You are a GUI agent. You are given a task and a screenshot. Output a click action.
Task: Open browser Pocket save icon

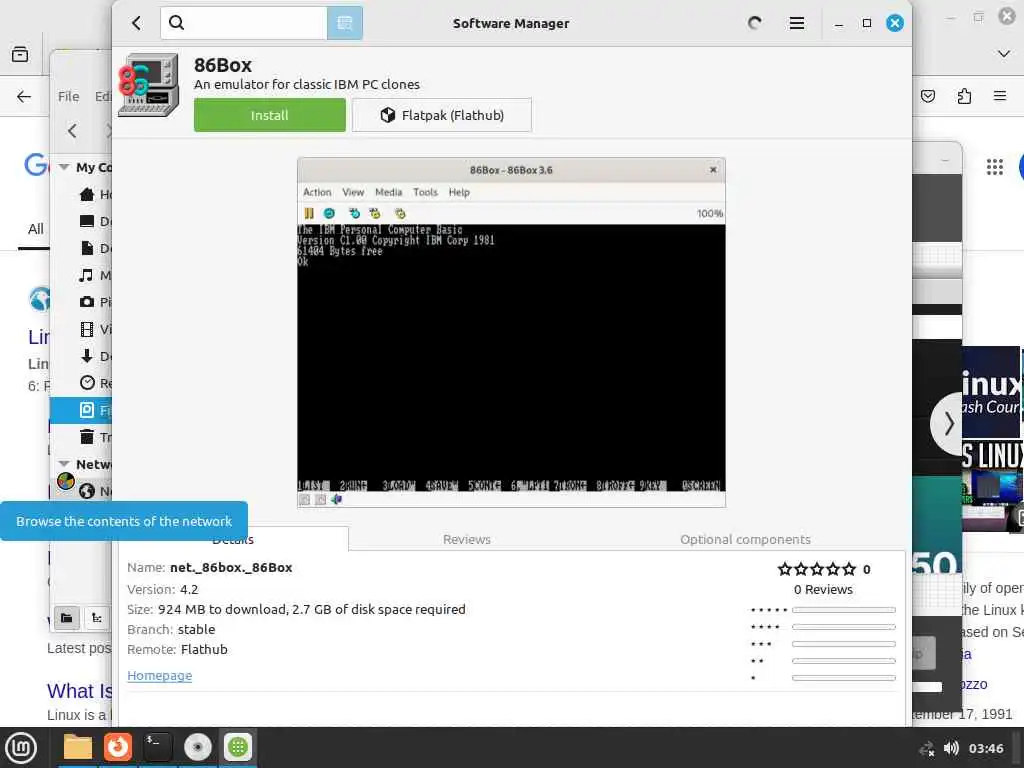point(928,97)
